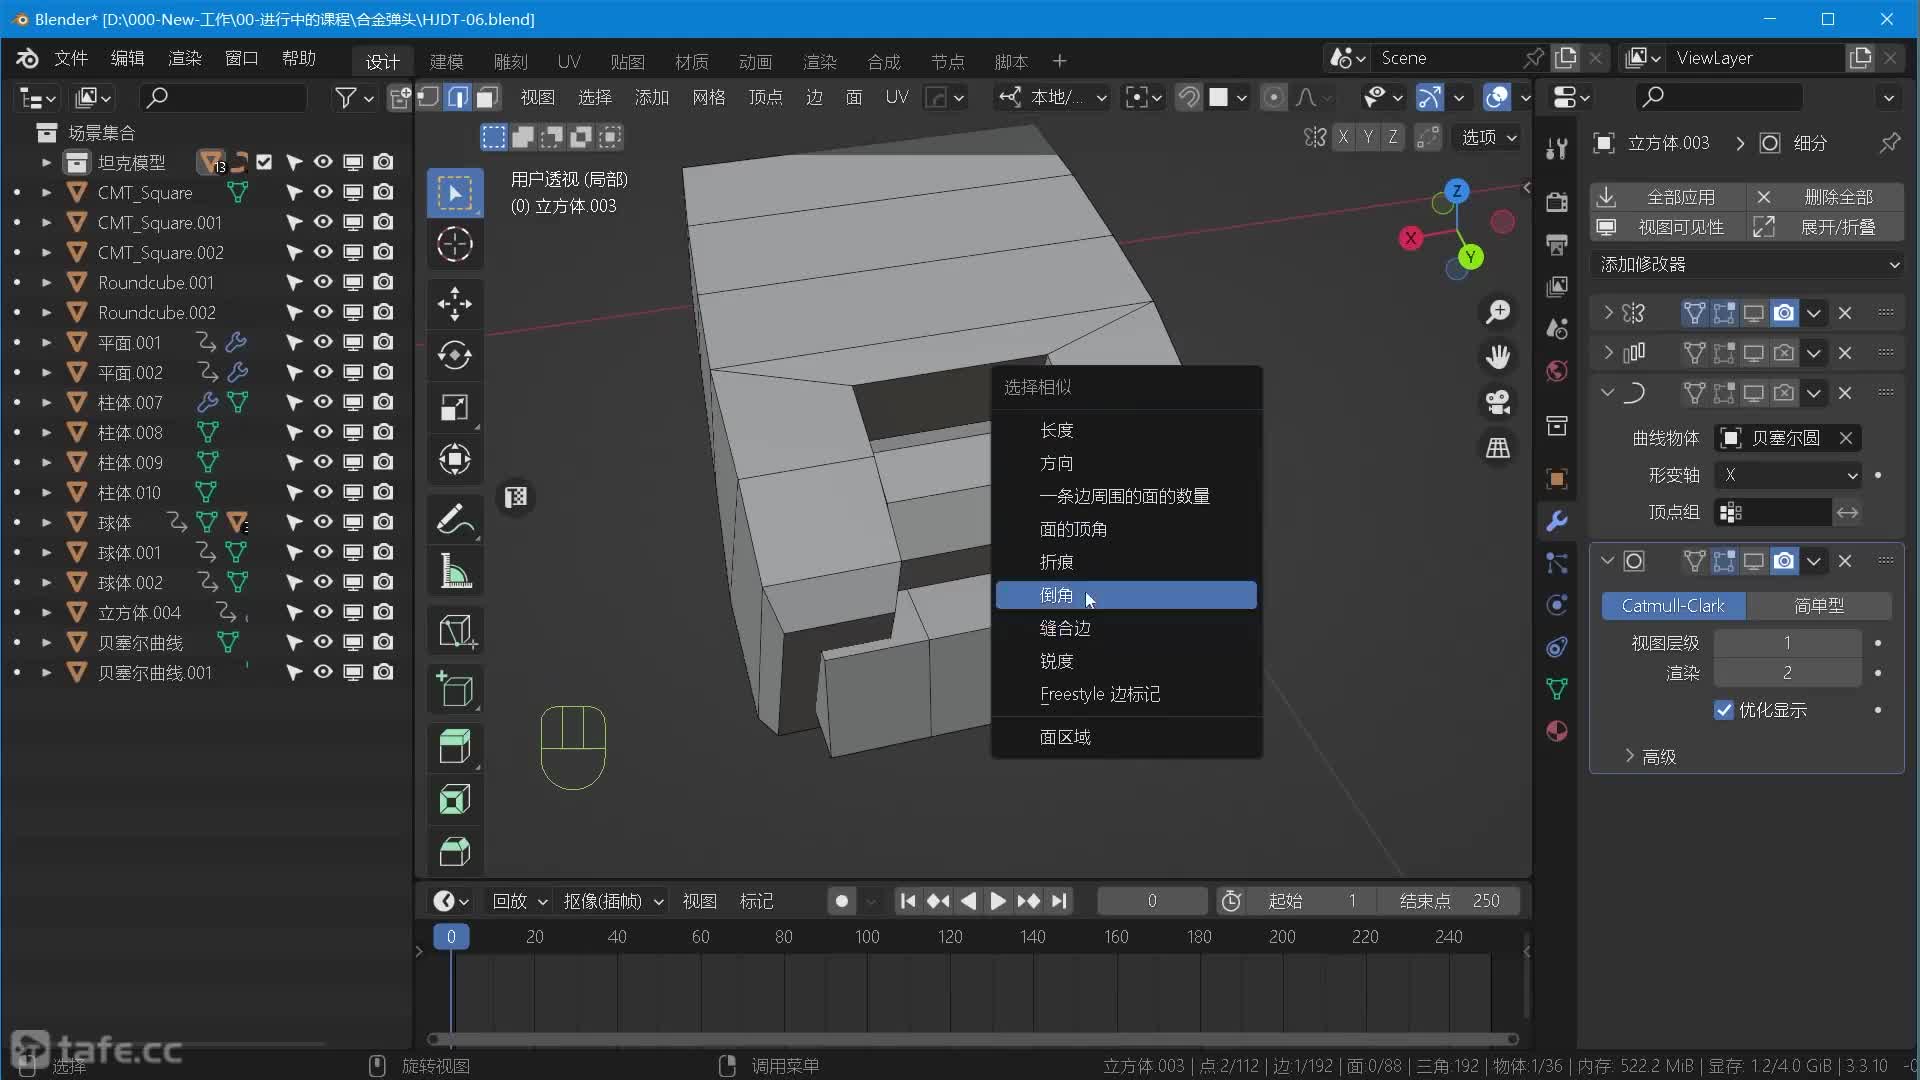Image resolution: width=1920 pixels, height=1080 pixels.
Task: Activate the Annotate pencil tool
Action: 455,520
